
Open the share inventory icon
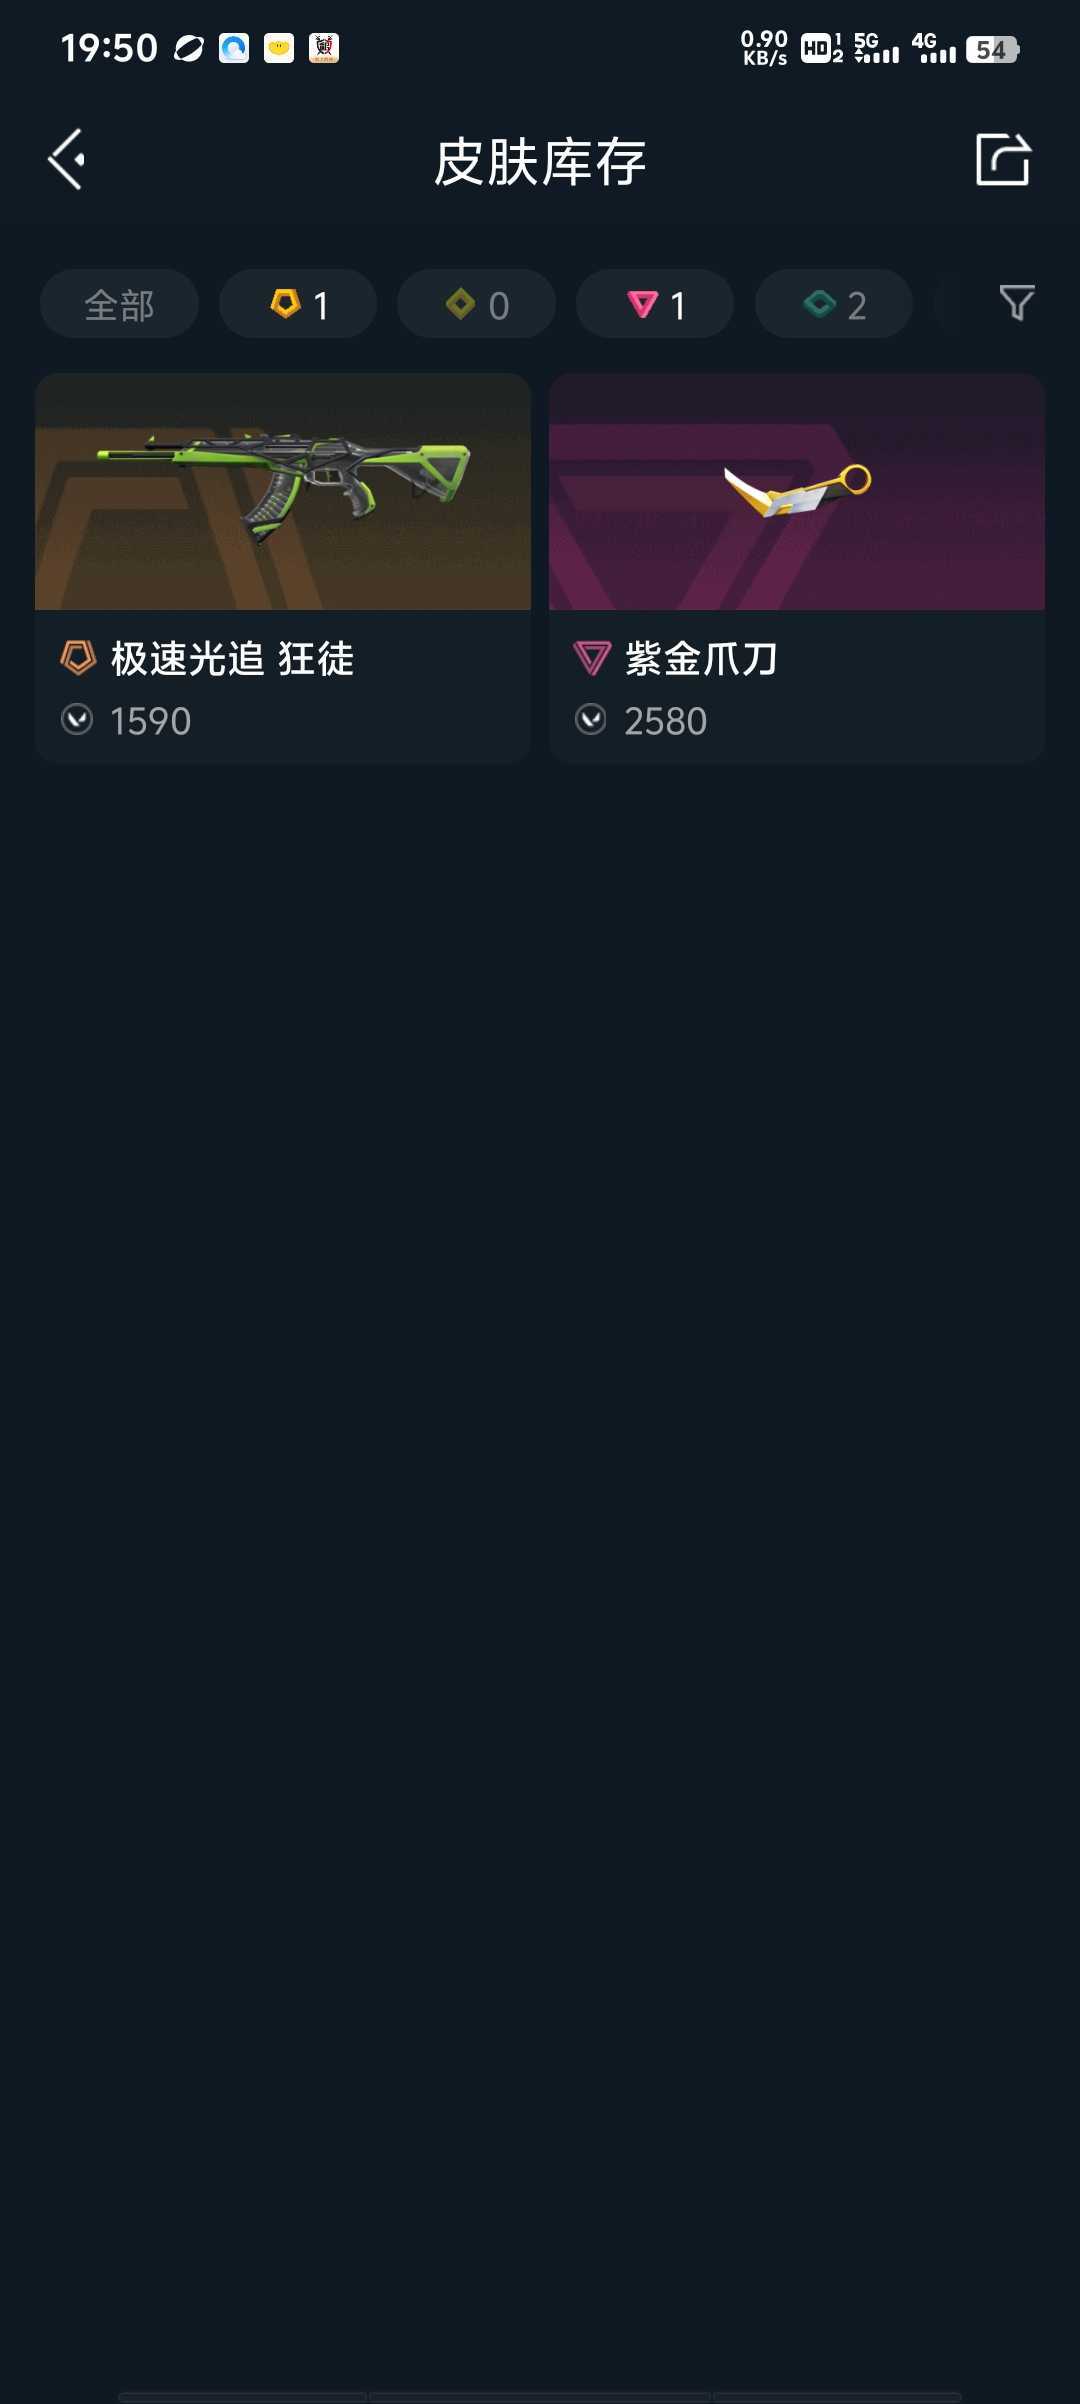1003,160
